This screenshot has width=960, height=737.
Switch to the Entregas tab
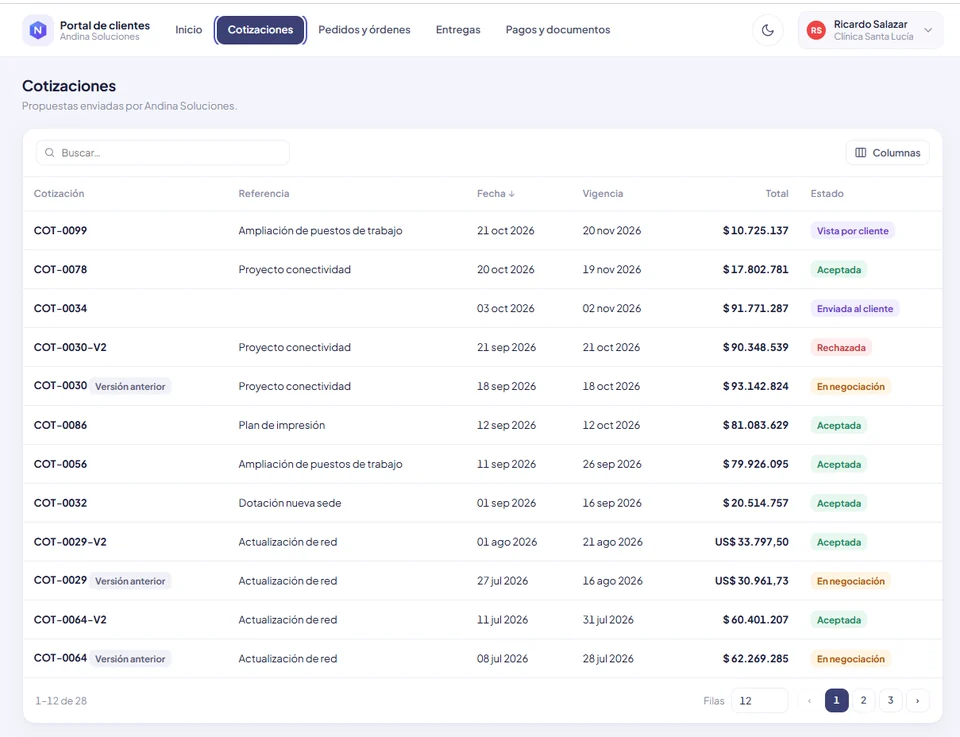pyautogui.click(x=458, y=30)
